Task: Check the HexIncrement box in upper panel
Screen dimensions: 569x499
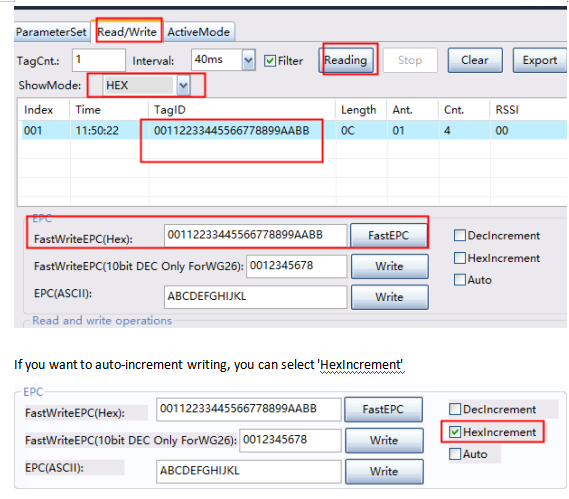Action: click(459, 258)
